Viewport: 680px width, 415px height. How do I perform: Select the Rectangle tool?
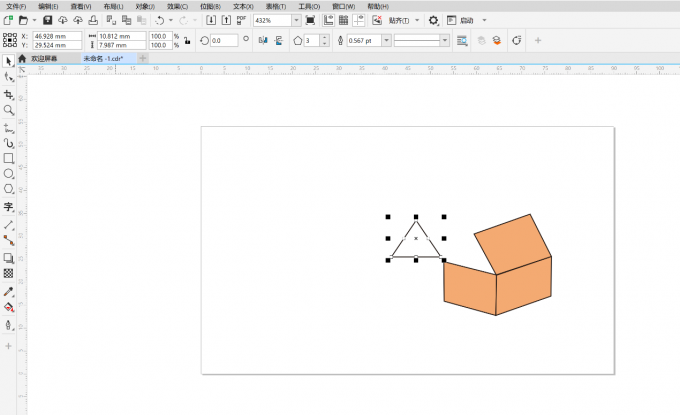click(x=9, y=158)
